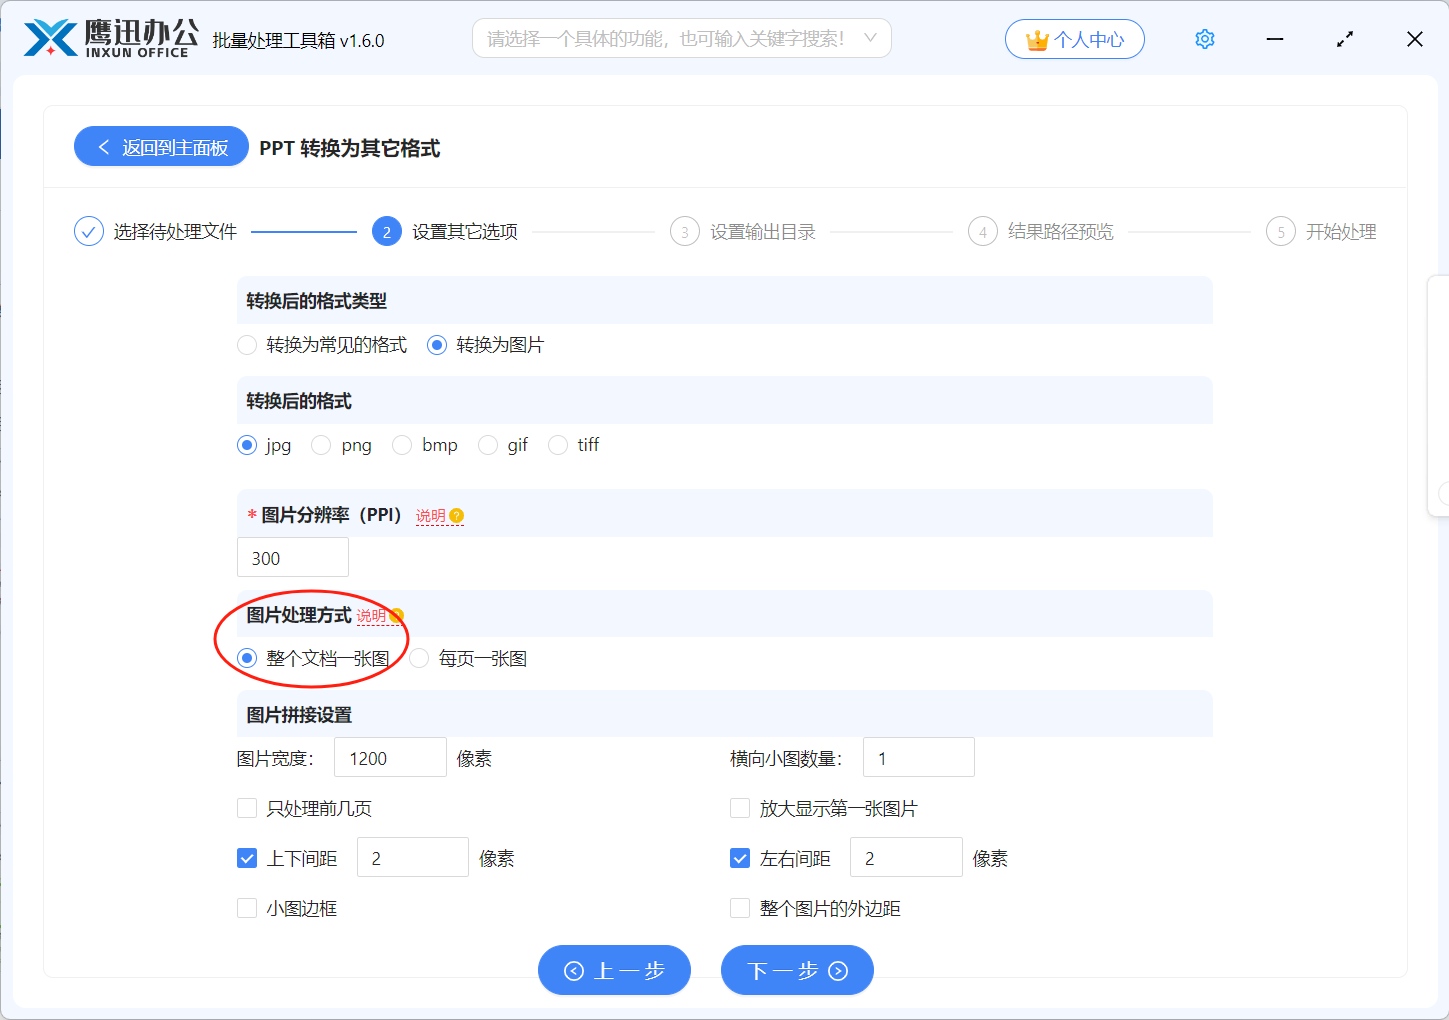
Task: Enable 只处理前几页 checkbox
Action: (247, 808)
